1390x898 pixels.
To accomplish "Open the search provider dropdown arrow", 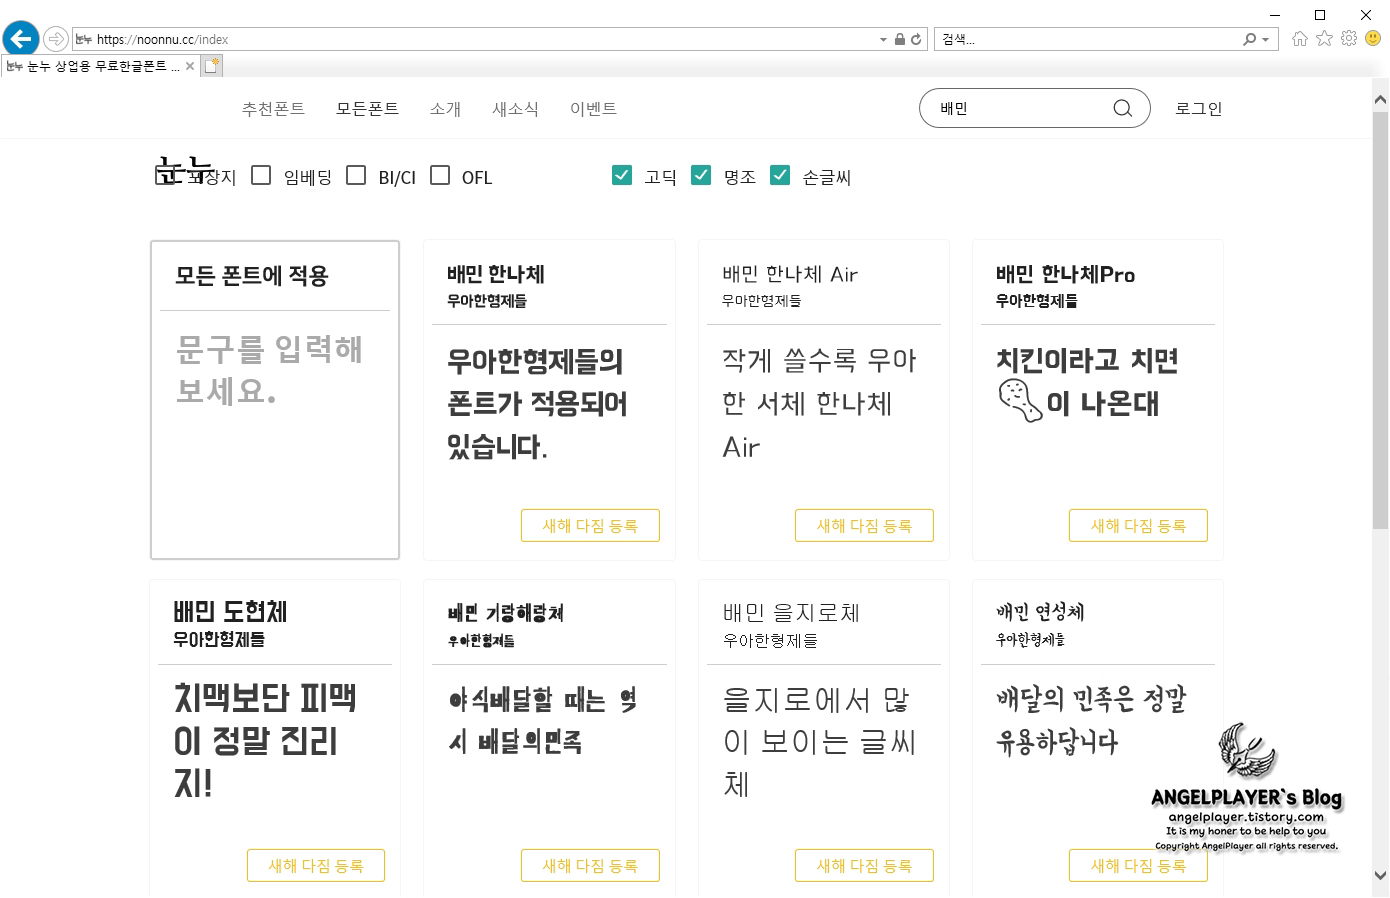I will pyautogui.click(x=1265, y=40).
